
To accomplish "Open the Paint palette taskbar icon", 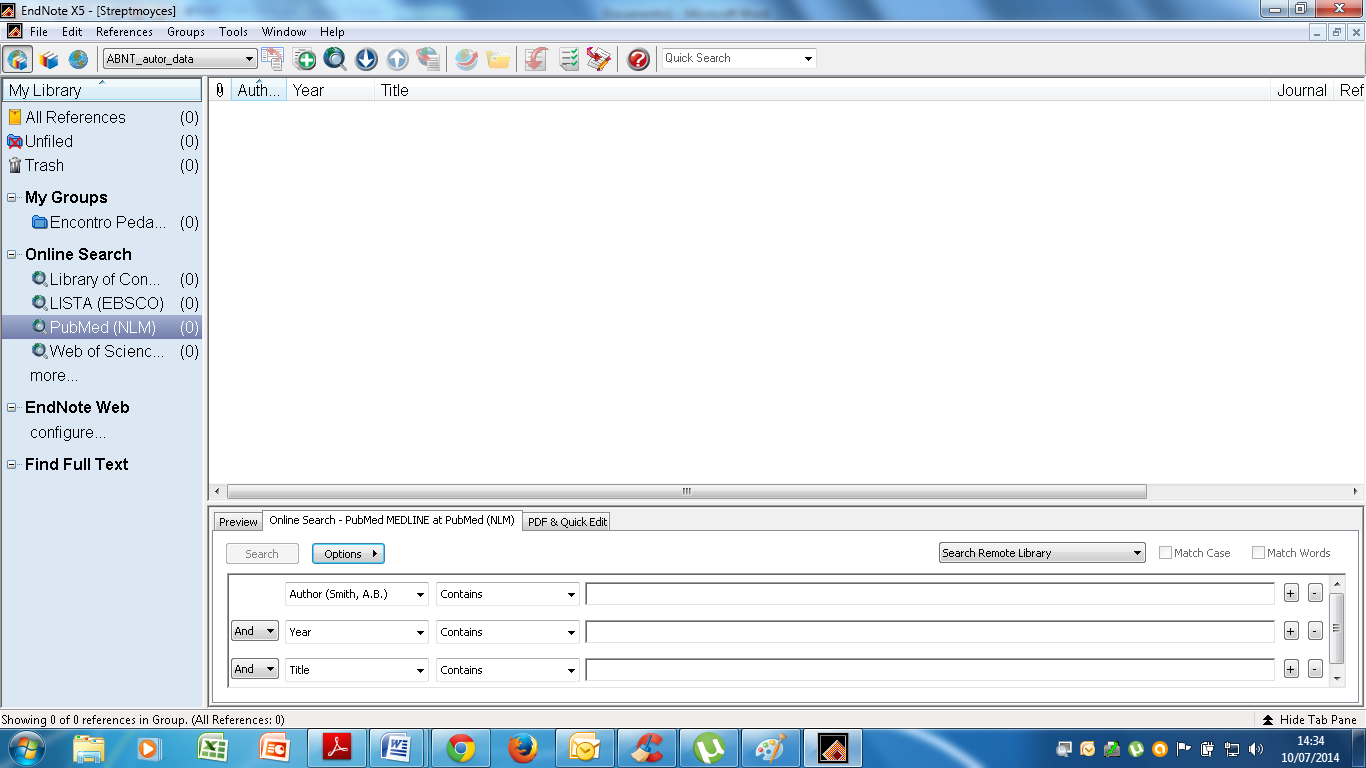I will tap(770, 748).
